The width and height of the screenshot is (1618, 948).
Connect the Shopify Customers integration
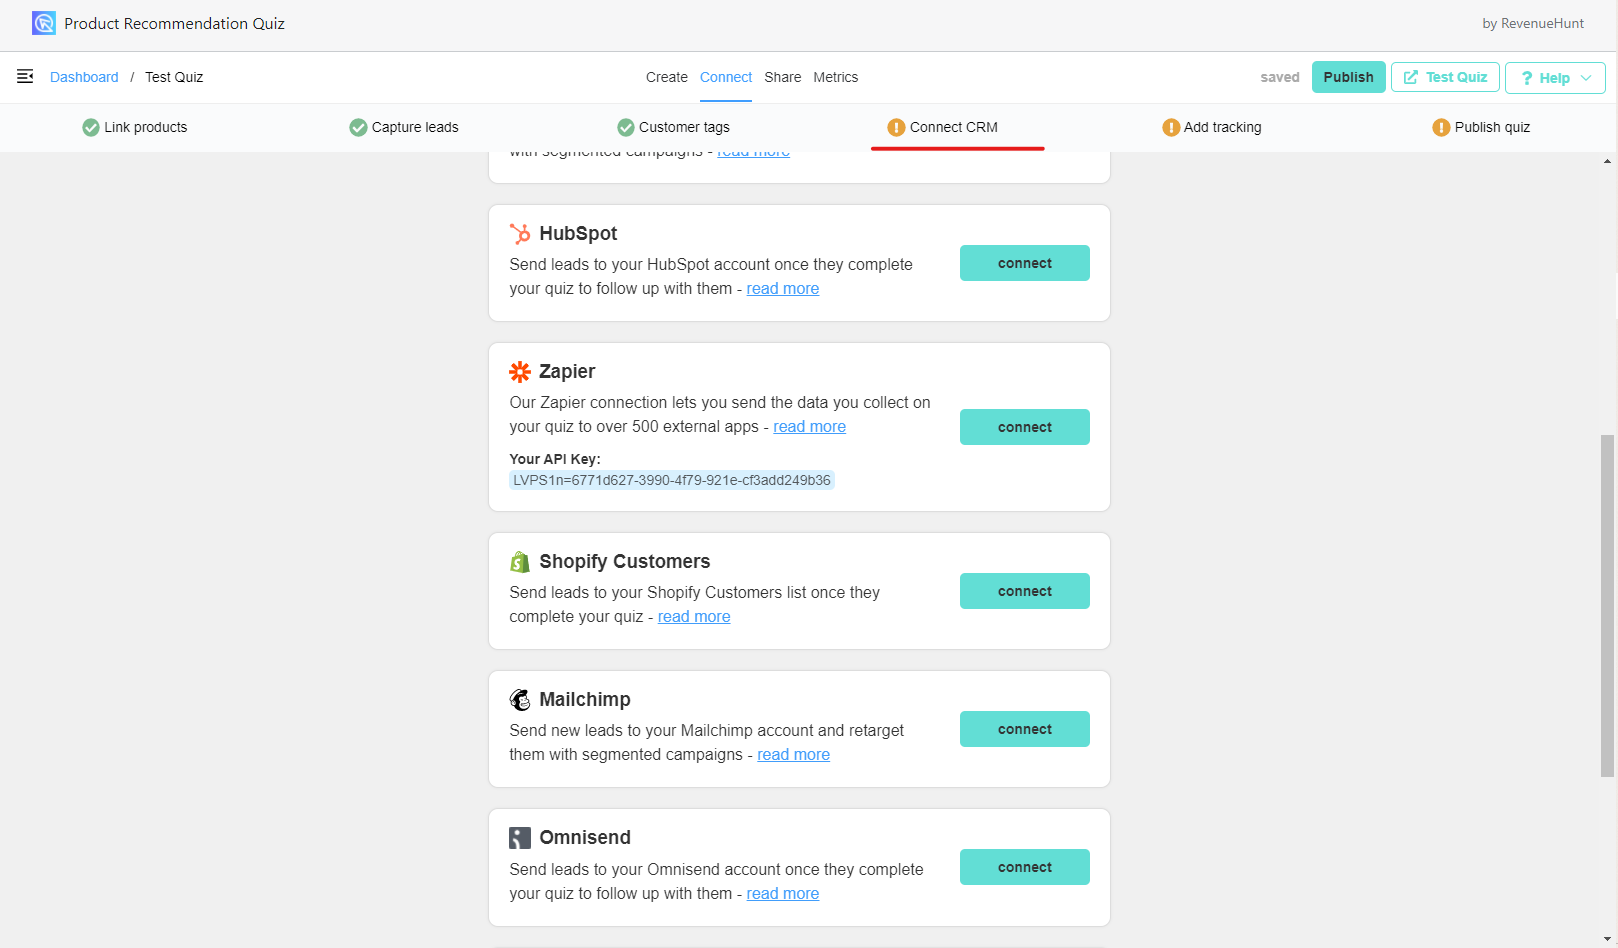tap(1025, 591)
